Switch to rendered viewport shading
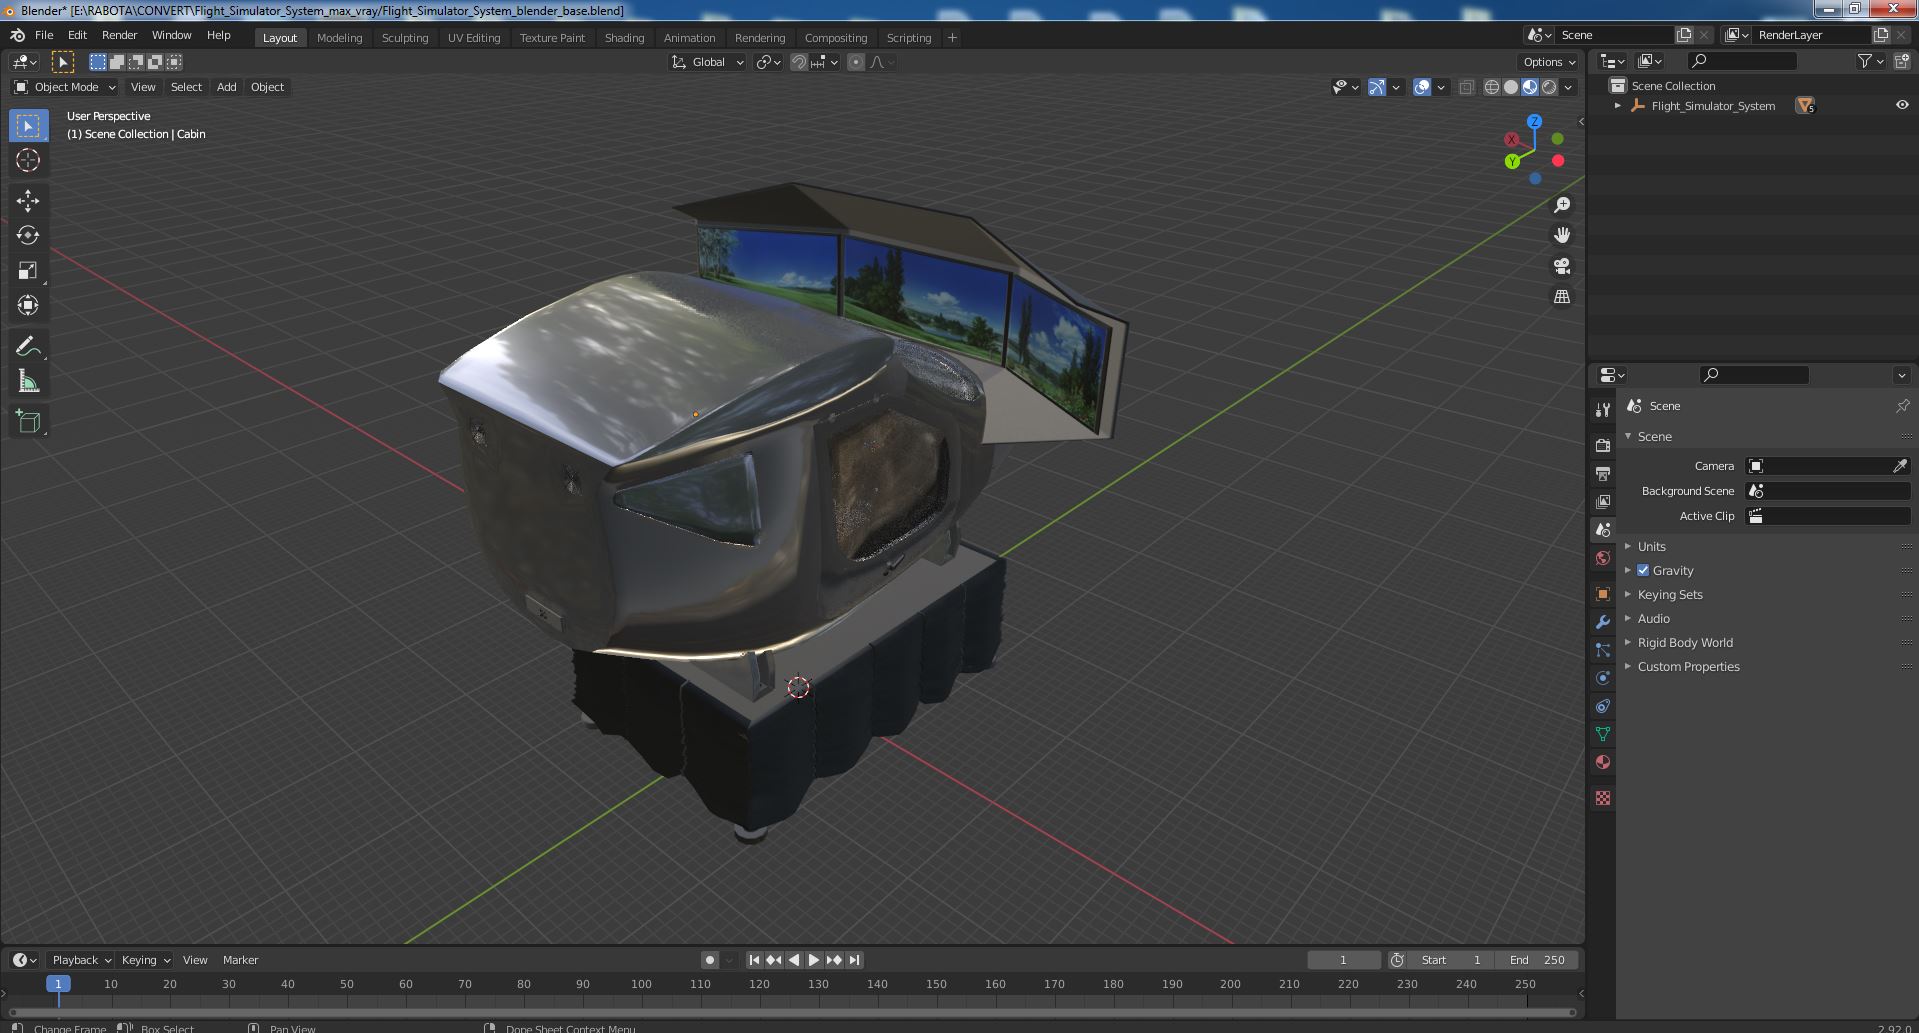 pyautogui.click(x=1549, y=87)
